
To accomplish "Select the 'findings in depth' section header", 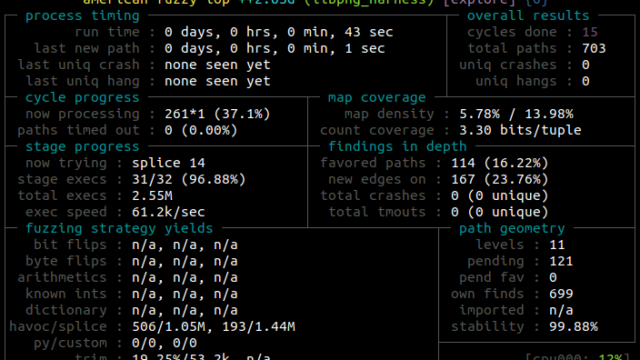I will (397, 147).
